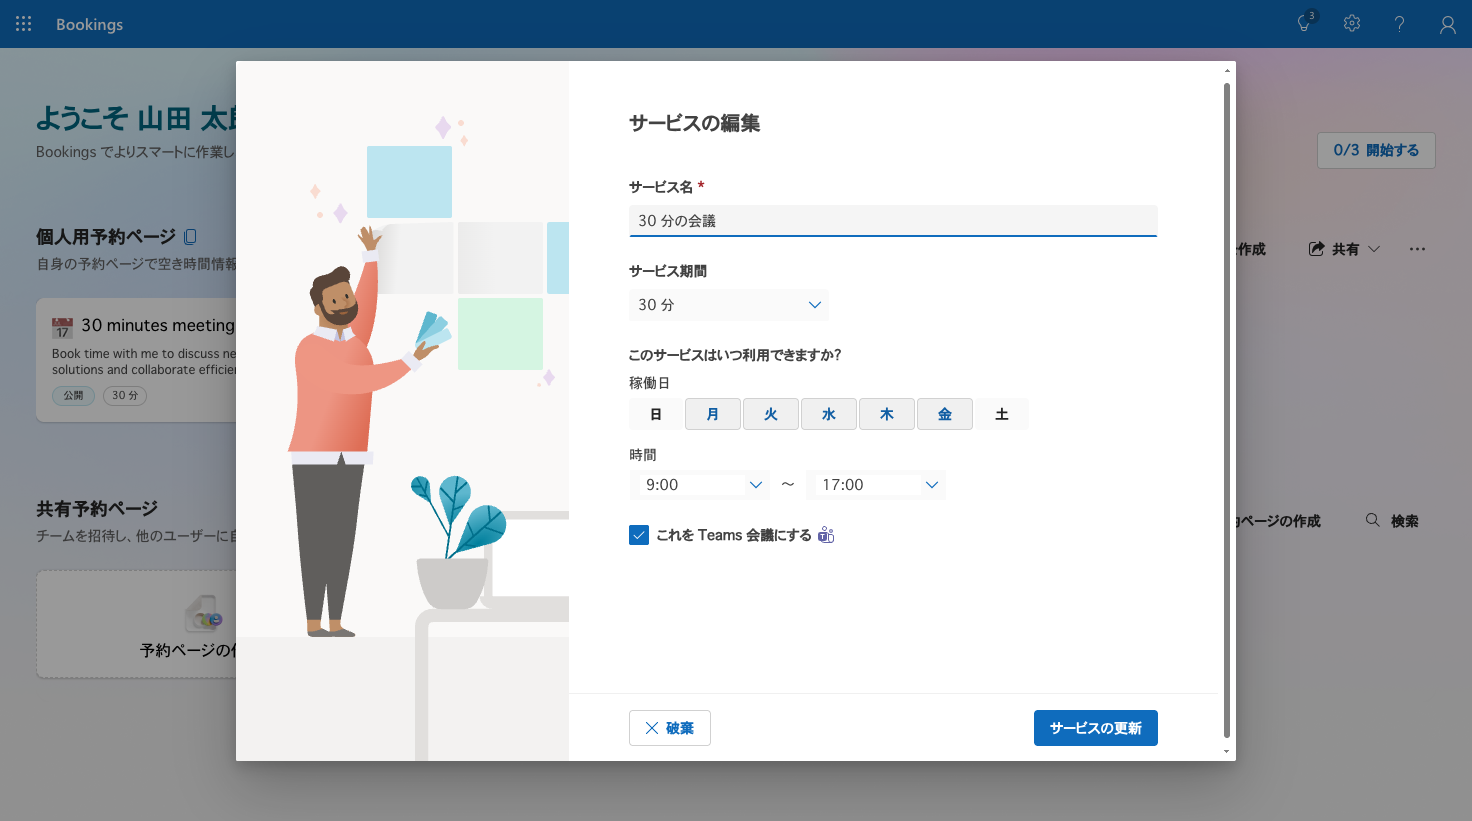Viewport: 1472px width, 821px height.
Task: Toggle Friday 金 working day
Action: (x=945, y=414)
